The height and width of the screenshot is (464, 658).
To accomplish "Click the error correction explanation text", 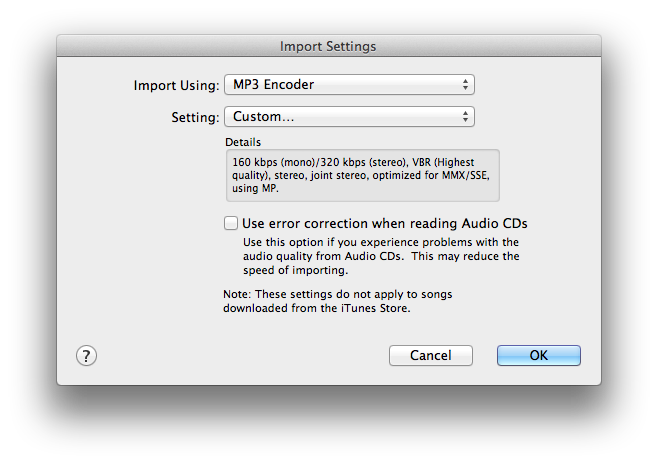I will 381,256.
